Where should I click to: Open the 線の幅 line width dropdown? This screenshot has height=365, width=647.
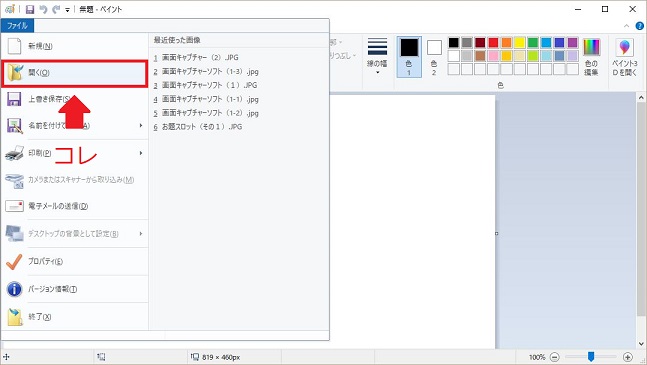(377, 57)
